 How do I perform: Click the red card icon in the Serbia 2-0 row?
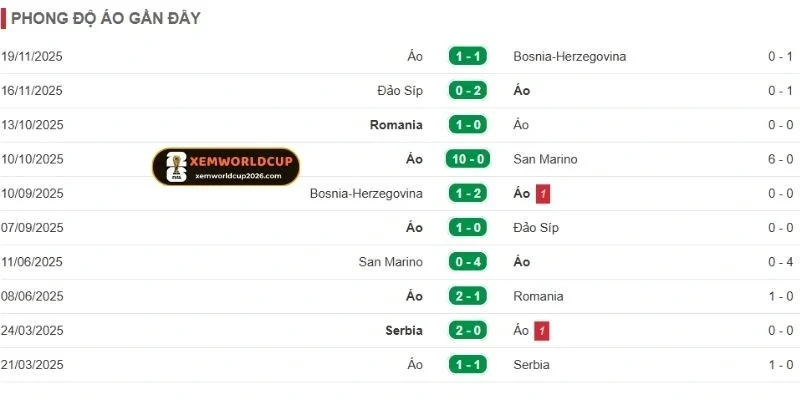tap(542, 330)
